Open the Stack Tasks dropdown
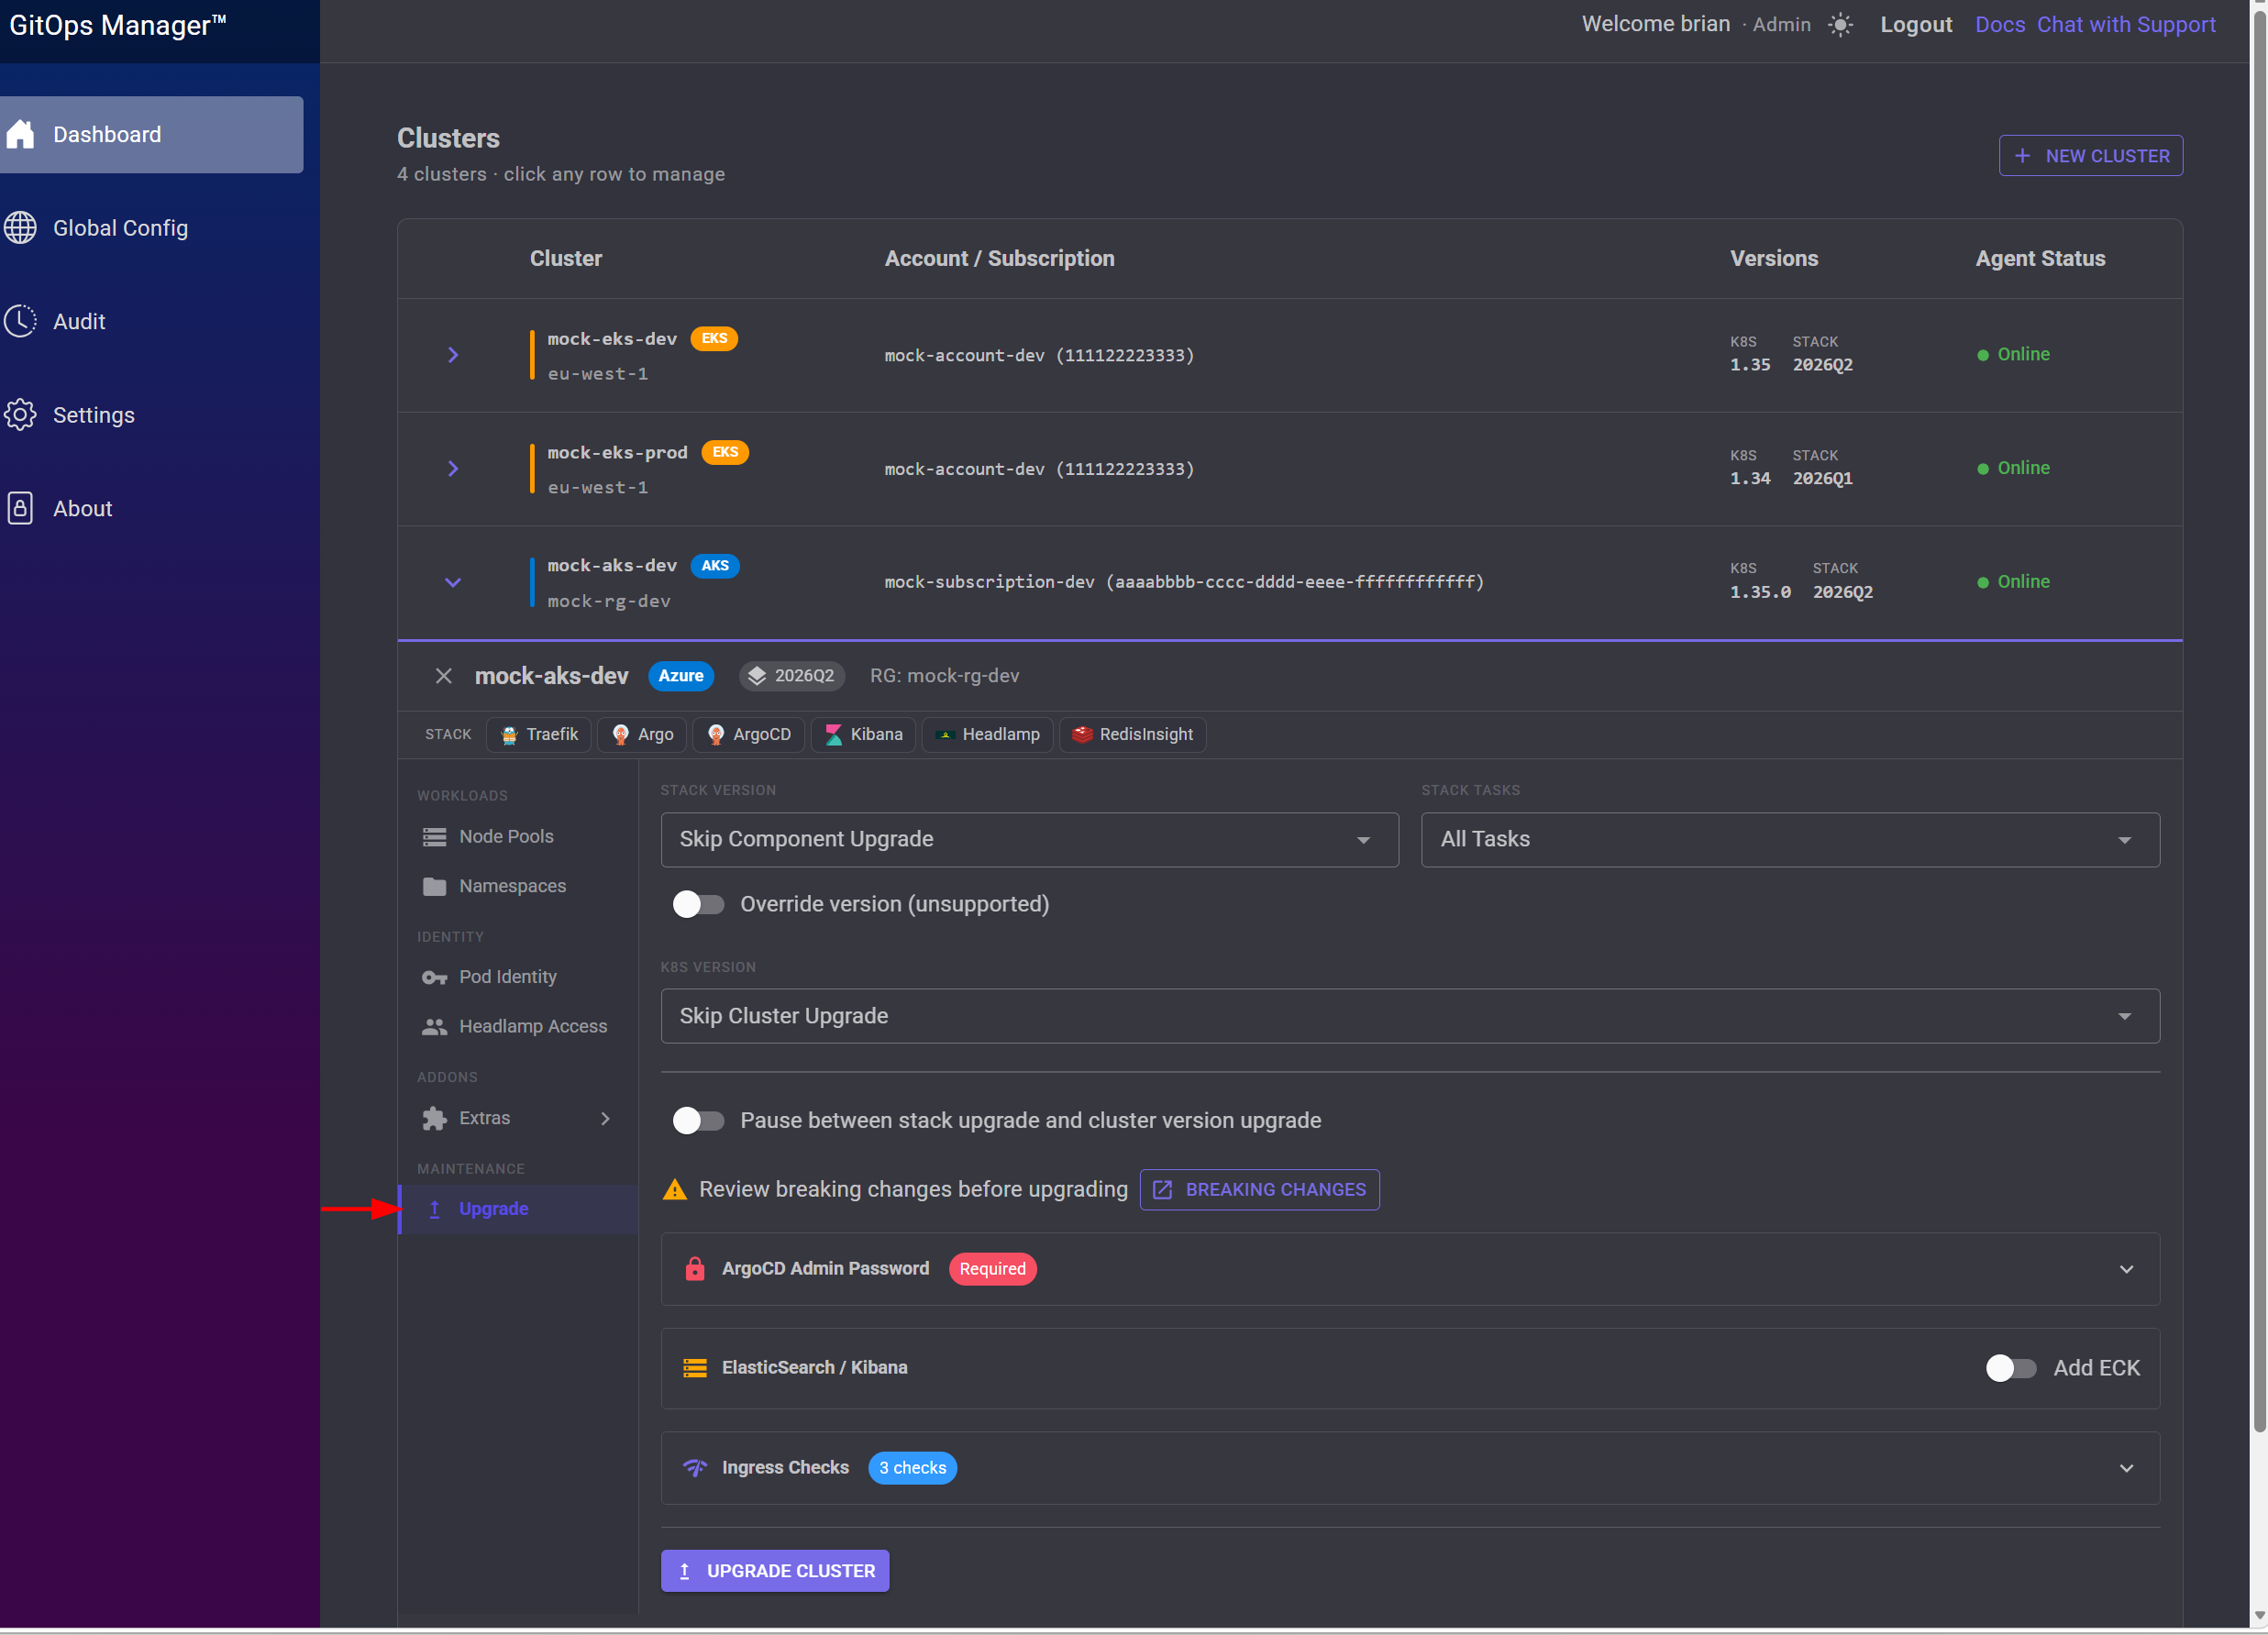This screenshot has height=1635, width=2268. 1790,840
